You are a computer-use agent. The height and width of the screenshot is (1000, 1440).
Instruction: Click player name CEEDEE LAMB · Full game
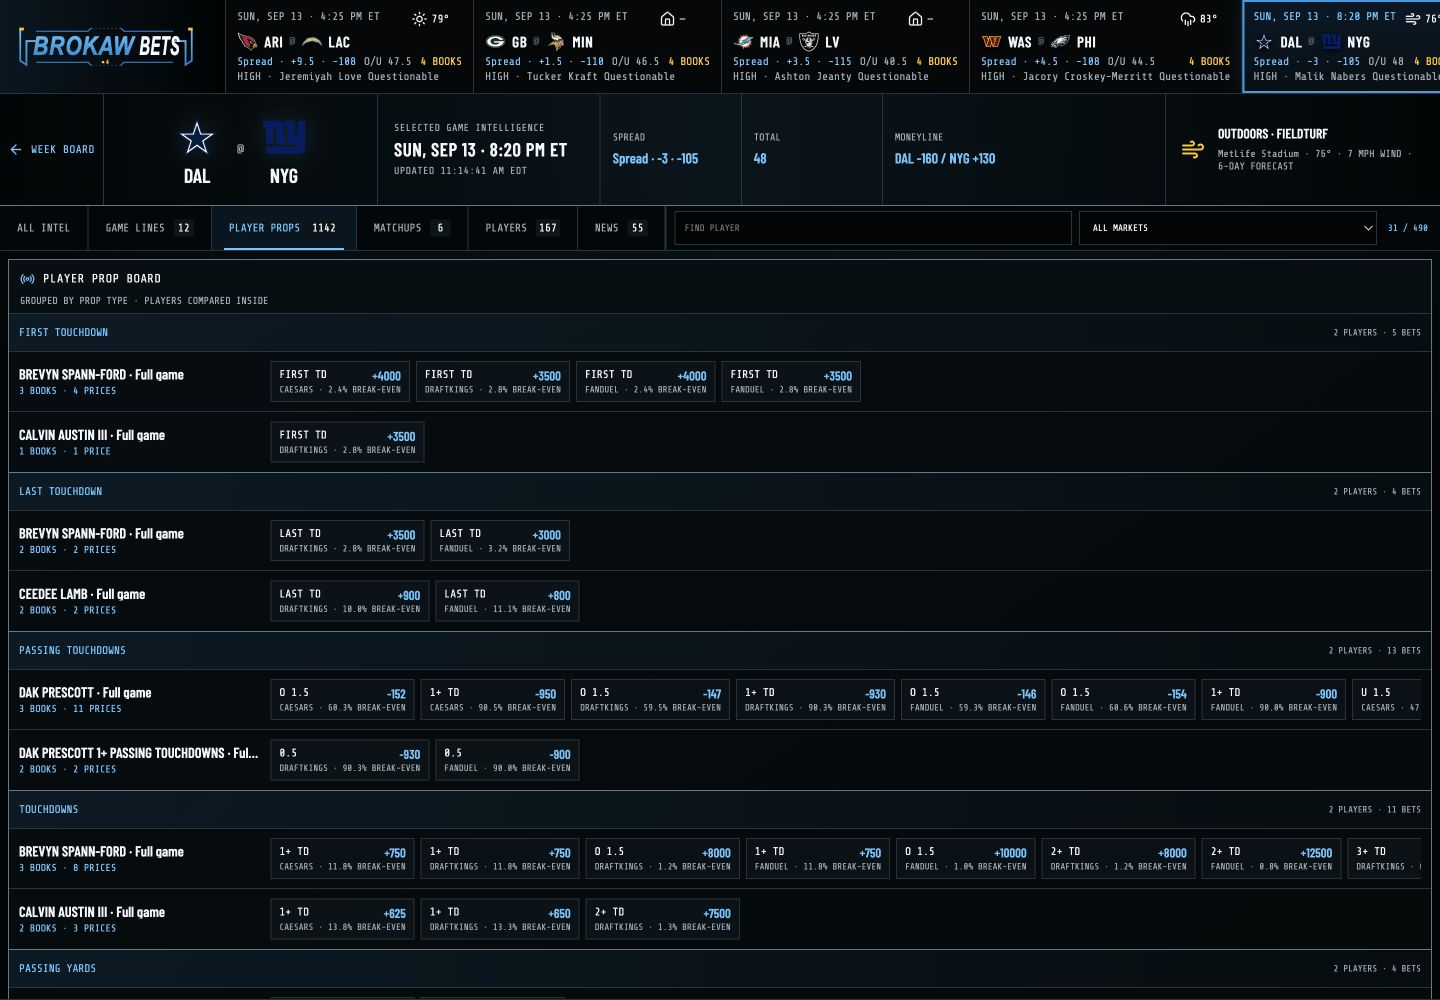pyautogui.click(x=82, y=594)
